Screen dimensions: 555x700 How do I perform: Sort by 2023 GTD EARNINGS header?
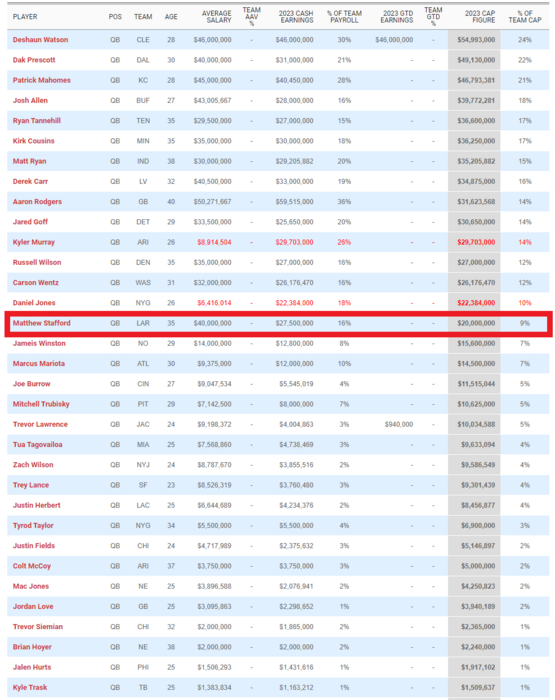(x=397, y=17)
